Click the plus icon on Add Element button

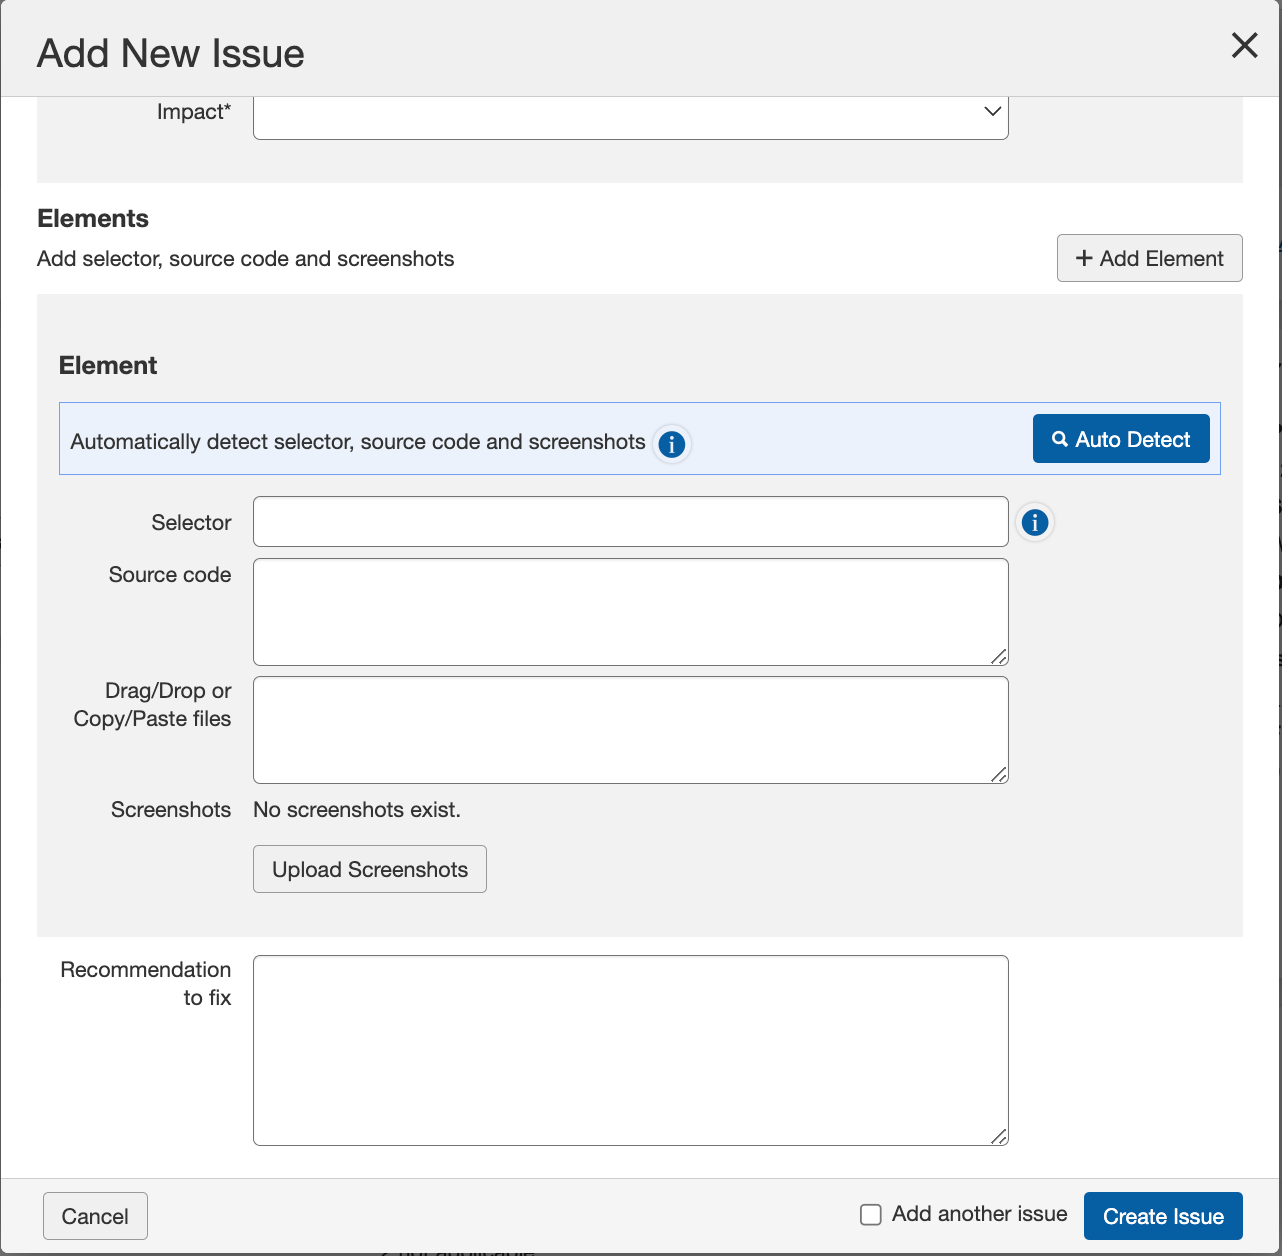point(1084,258)
